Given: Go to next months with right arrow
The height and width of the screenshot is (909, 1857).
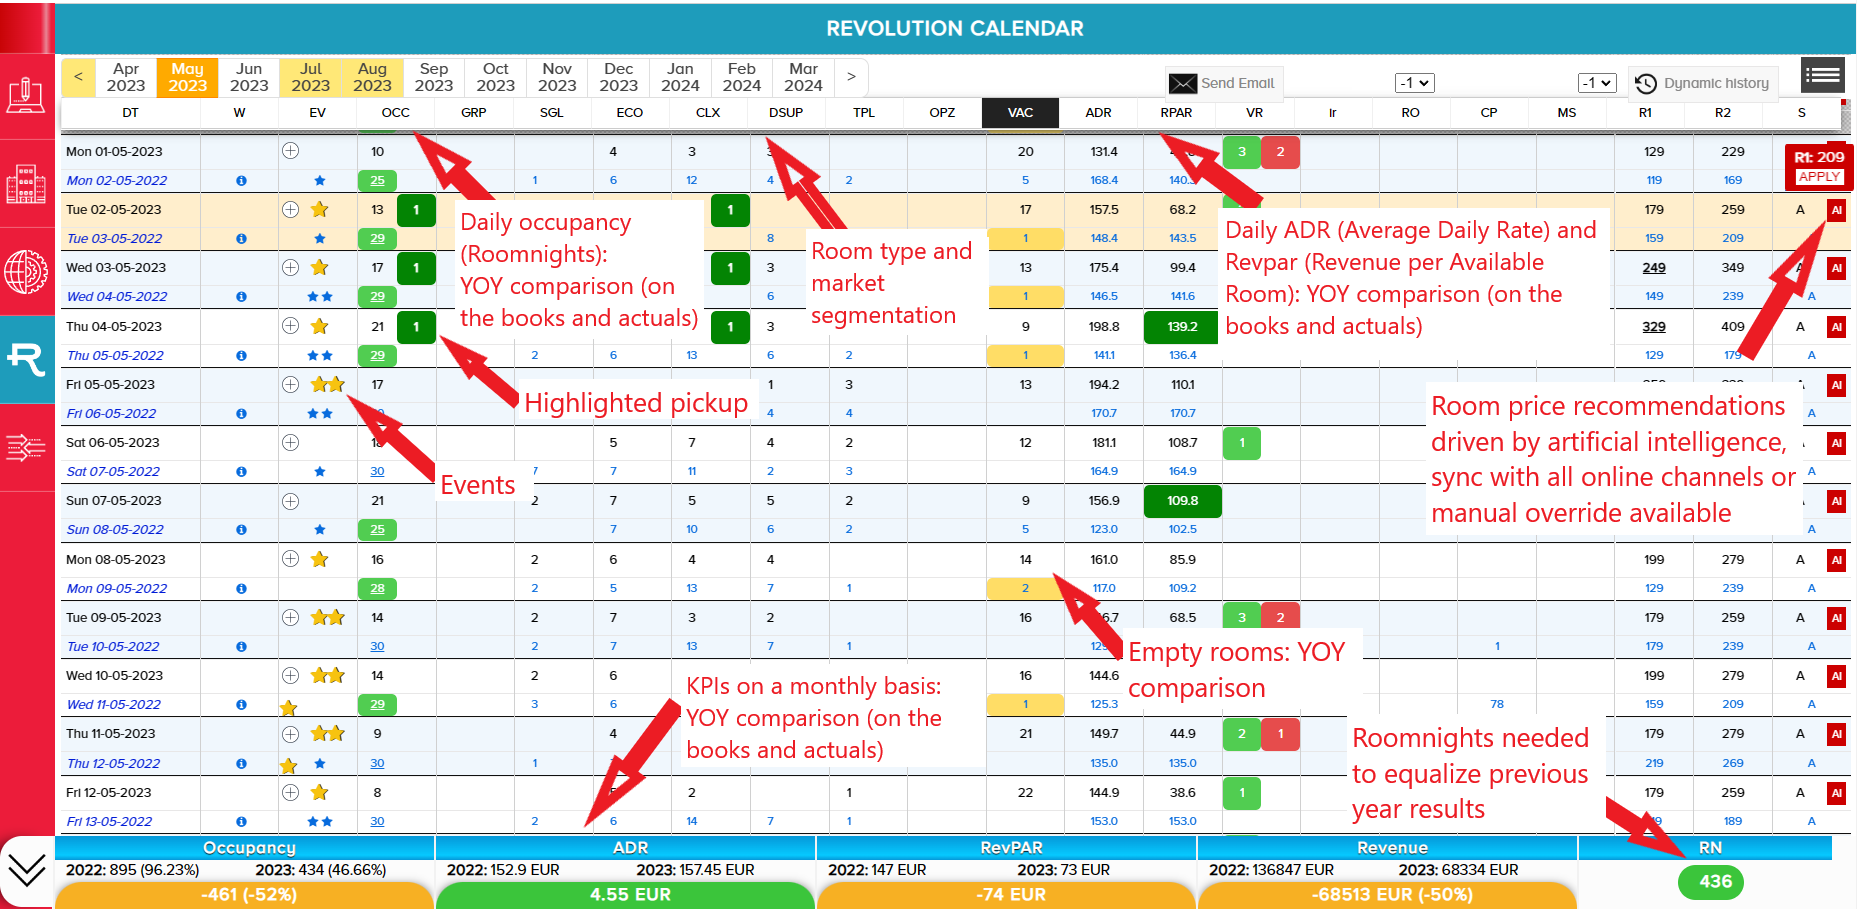Looking at the screenshot, I should 851,77.
